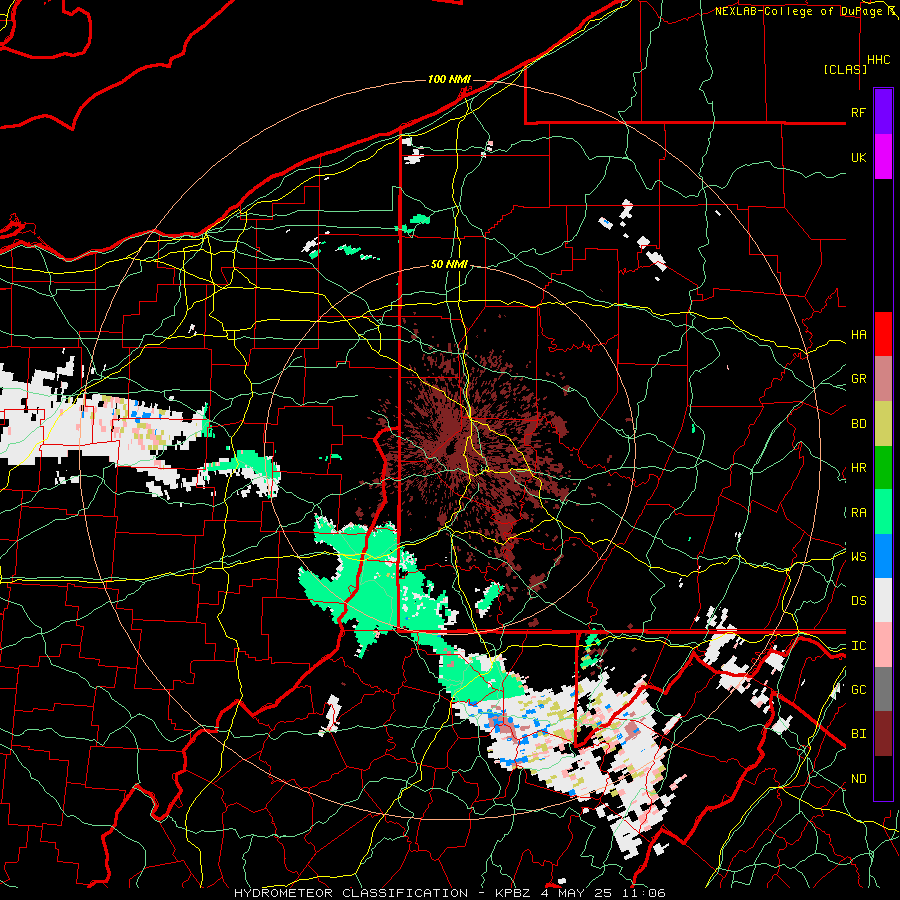Click the BD legend label
Screen dimensions: 900x900
(x=858, y=424)
